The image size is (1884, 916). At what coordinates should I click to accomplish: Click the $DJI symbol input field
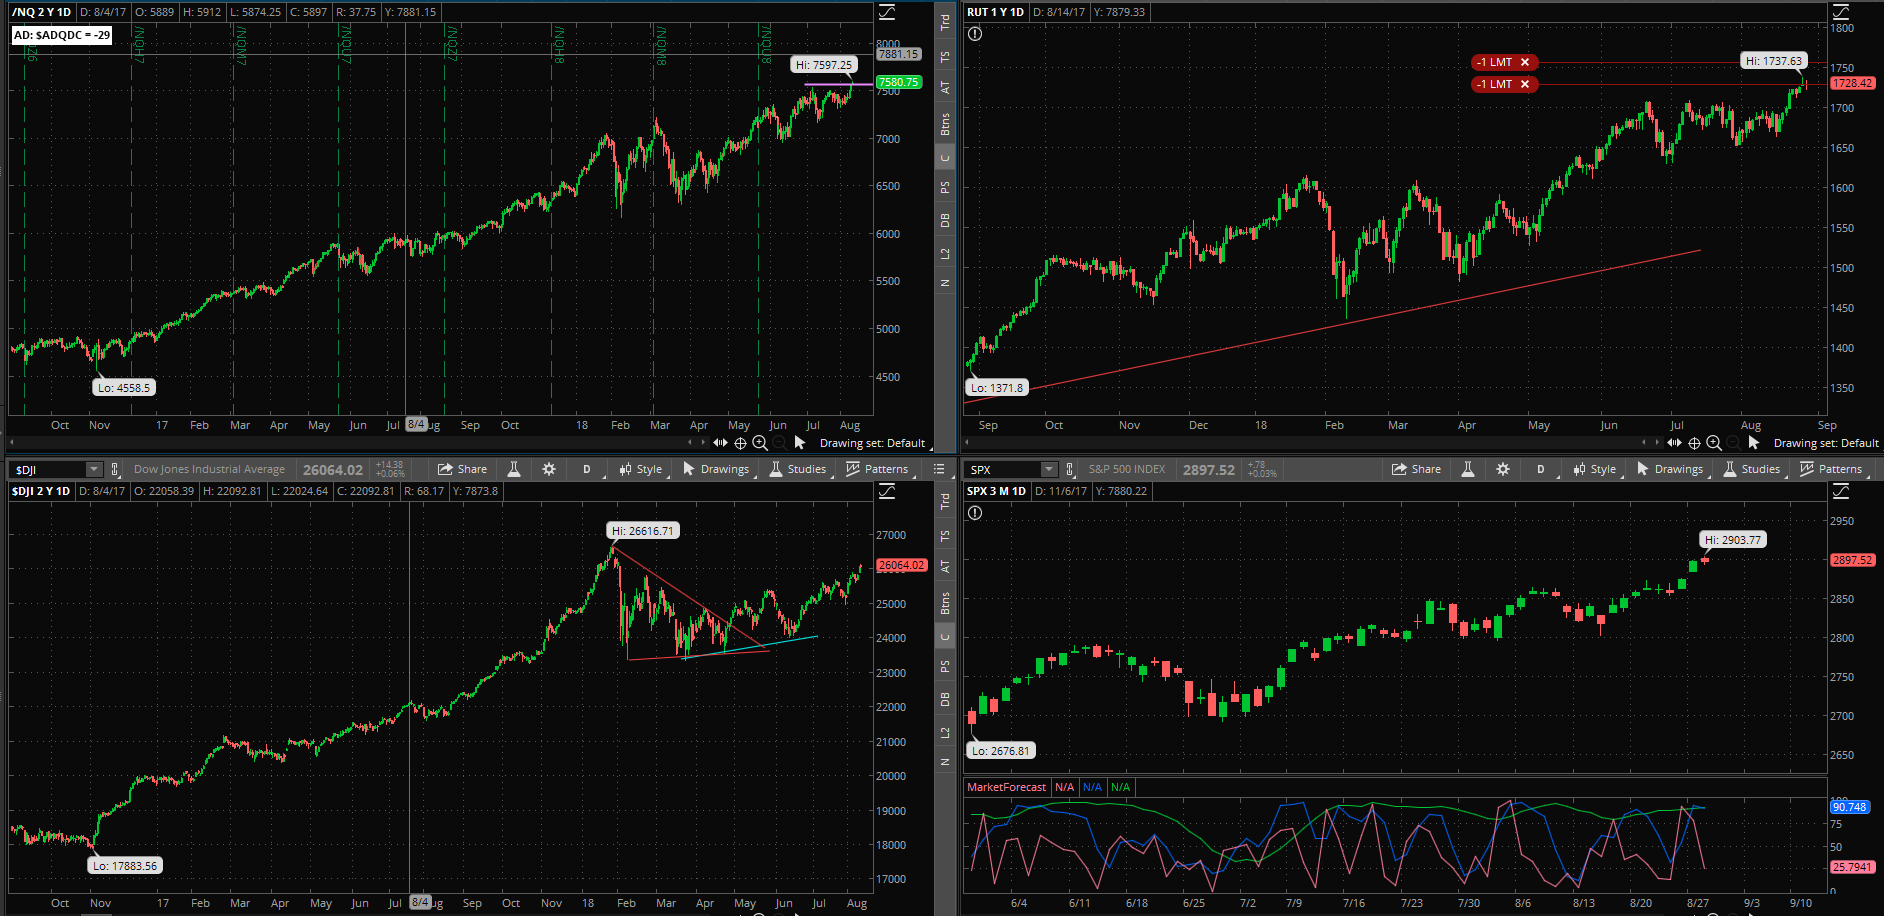tap(48, 469)
